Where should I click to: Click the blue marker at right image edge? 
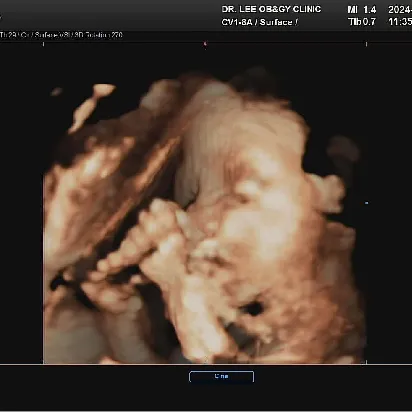point(367,203)
